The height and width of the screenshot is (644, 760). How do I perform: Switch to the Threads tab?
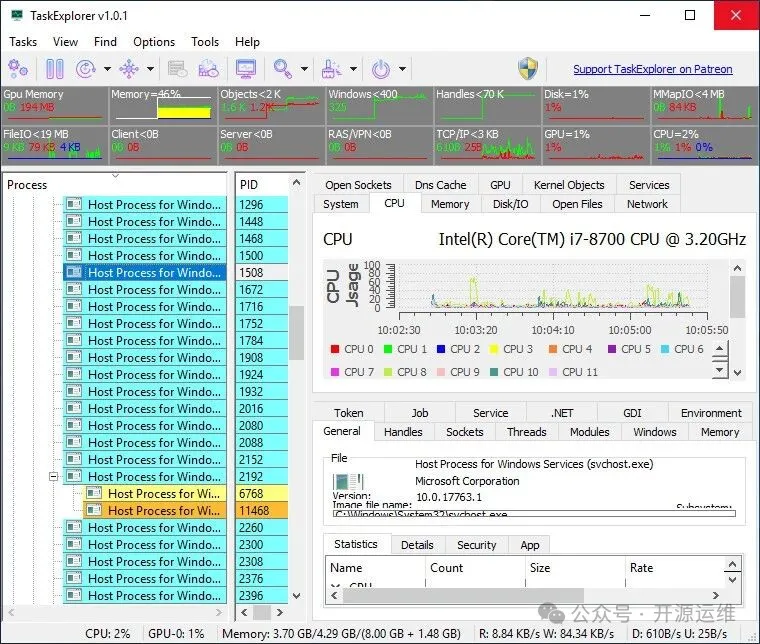pyautogui.click(x=526, y=432)
